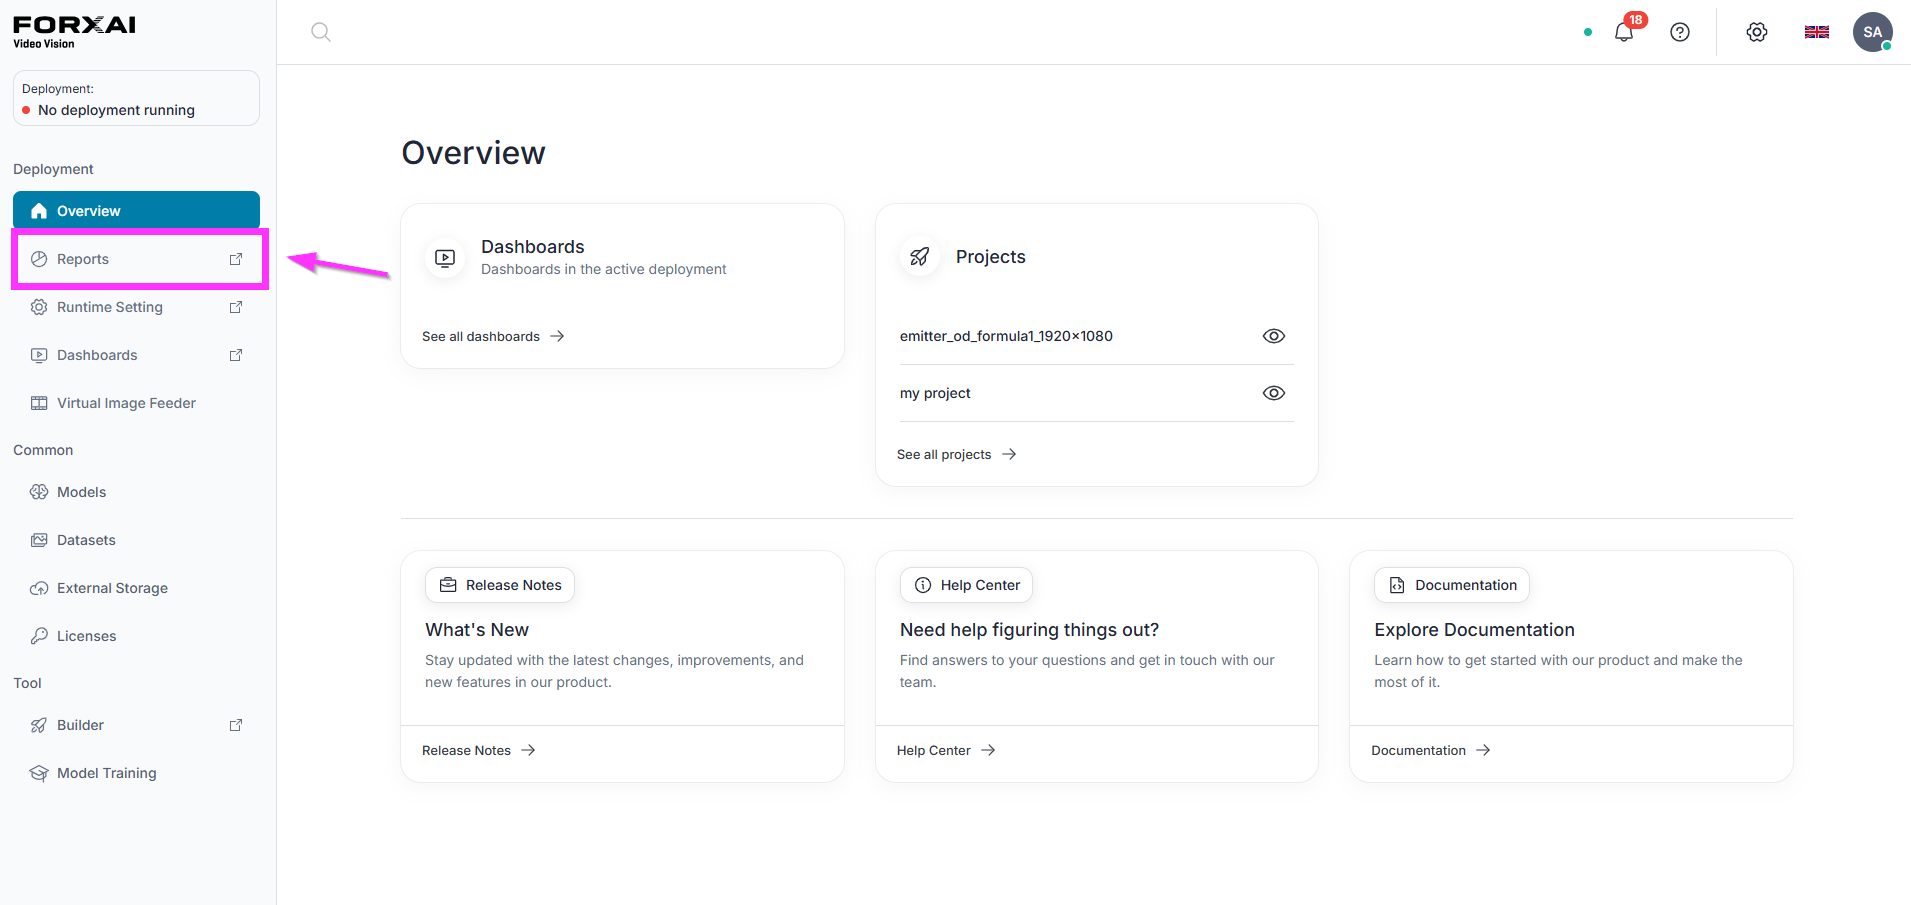The width and height of the screenshot is (1911, 905).
Task: Click the Dashboards card play icon
Action: click(445, 258)
